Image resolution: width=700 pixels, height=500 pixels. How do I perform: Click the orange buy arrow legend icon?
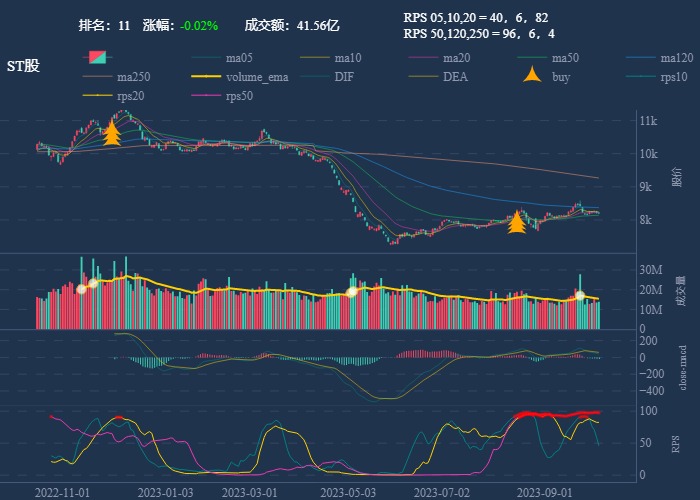point(533,77)
